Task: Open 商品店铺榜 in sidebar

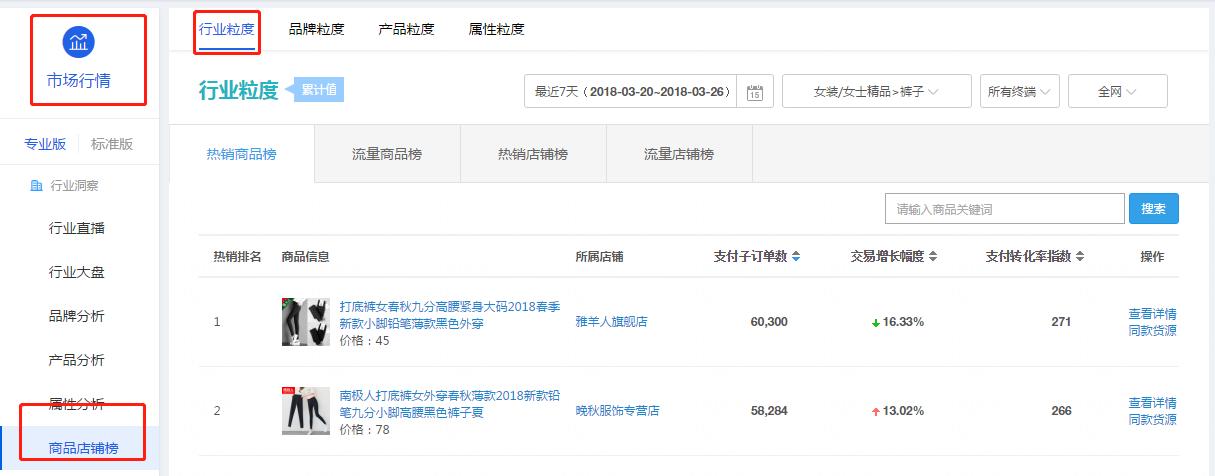Action: [84, 448]
